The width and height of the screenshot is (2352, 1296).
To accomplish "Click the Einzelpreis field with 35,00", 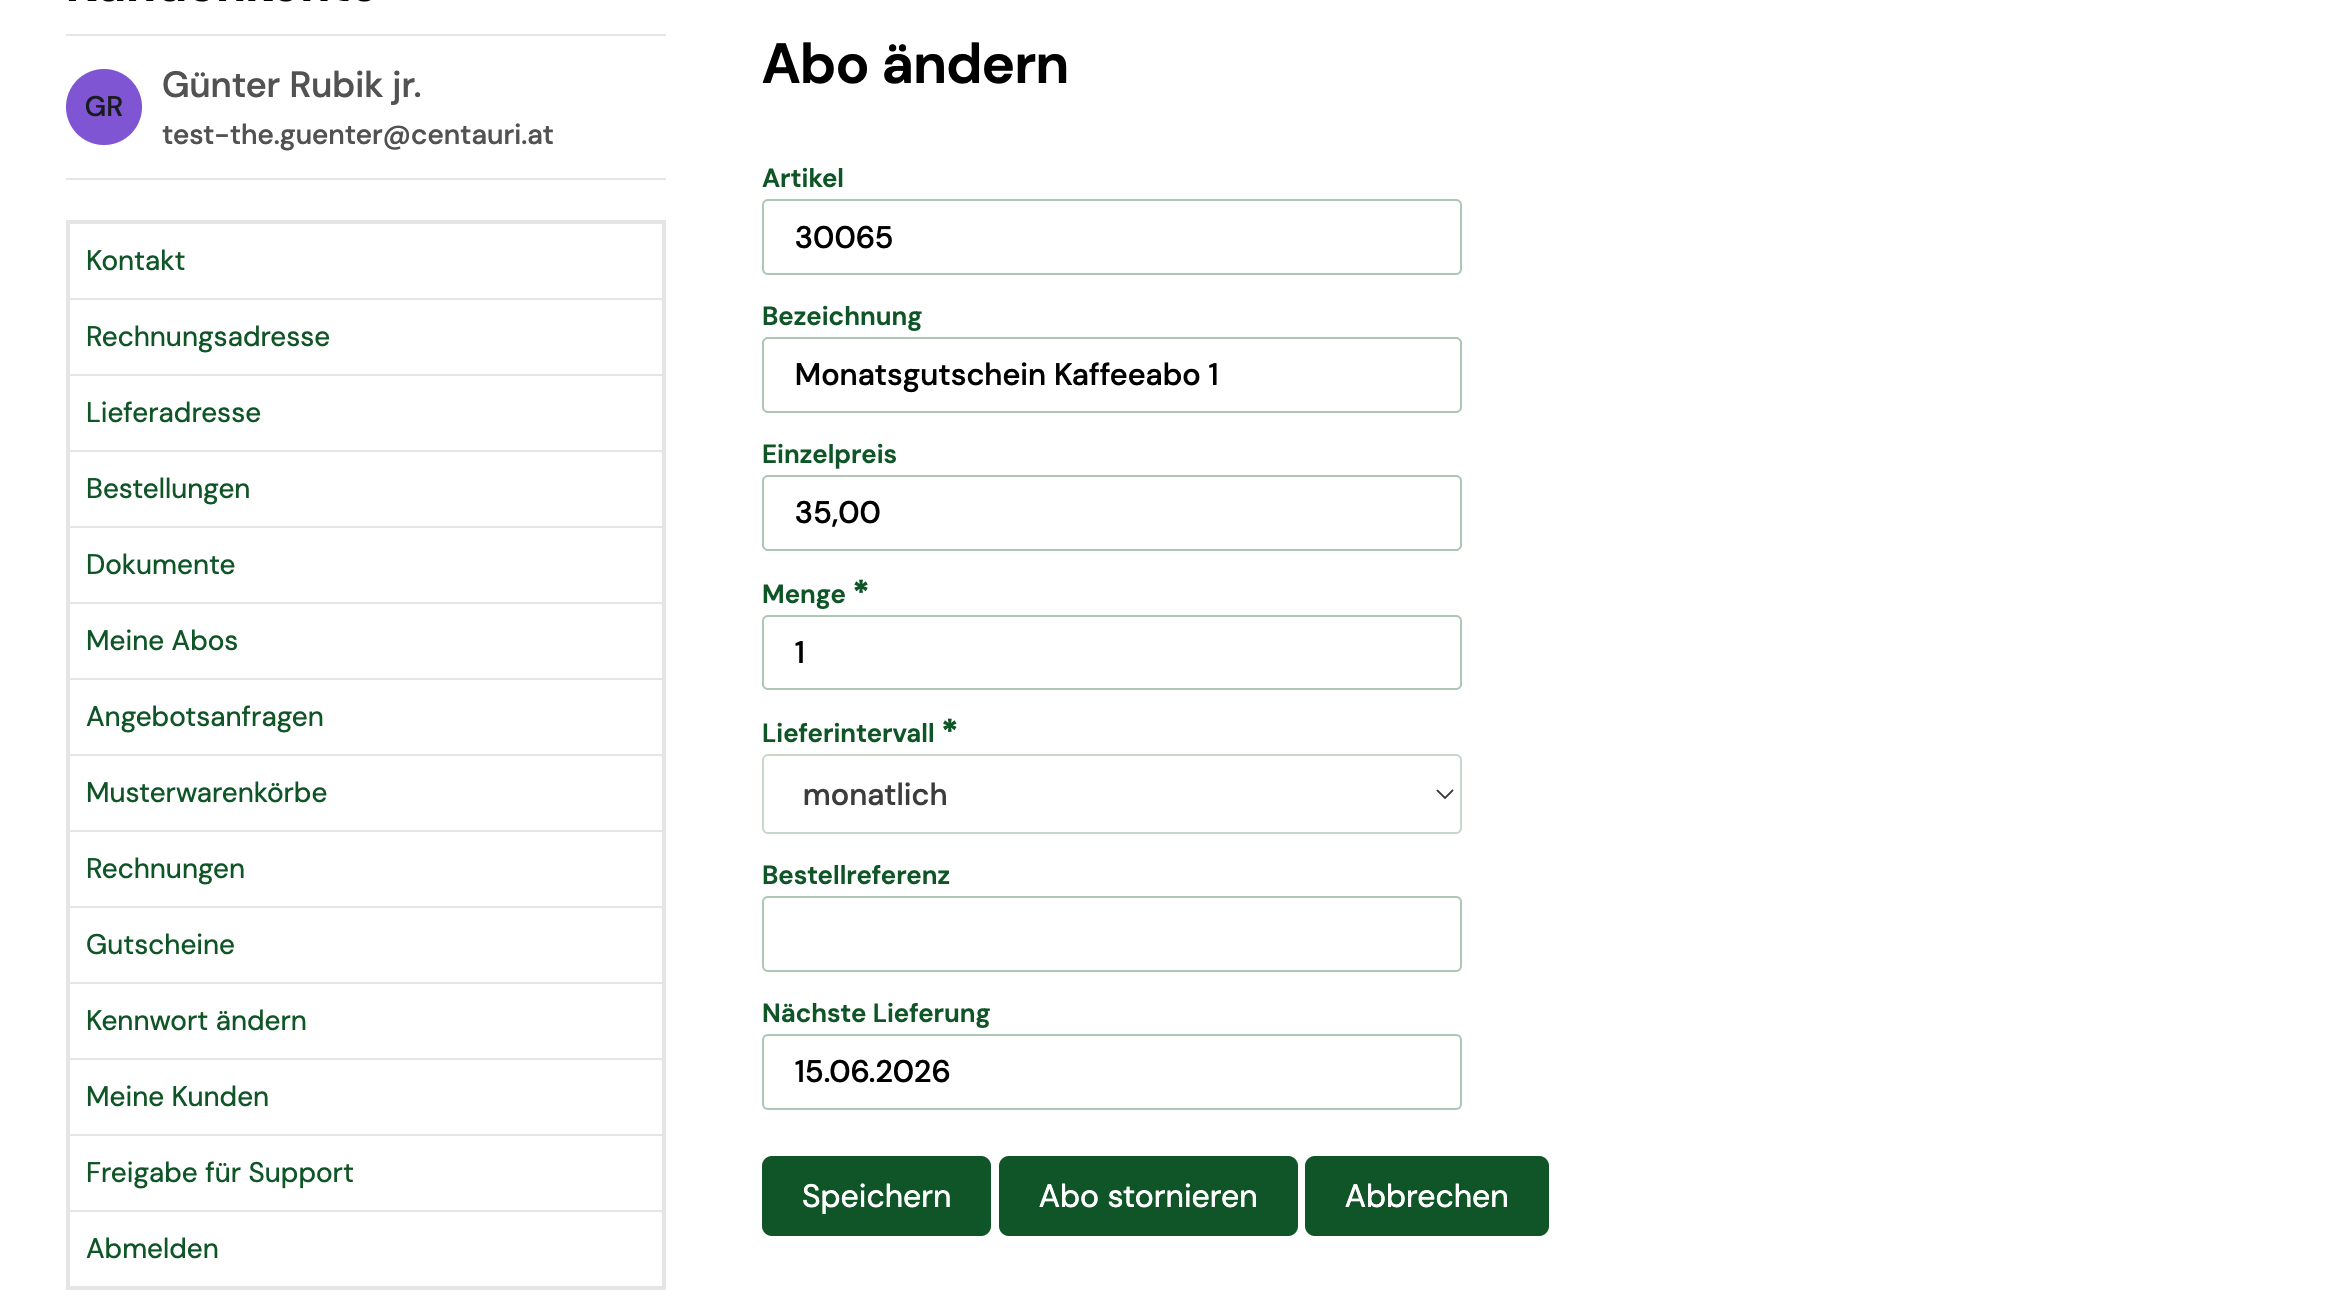I will click(1111, 513).
